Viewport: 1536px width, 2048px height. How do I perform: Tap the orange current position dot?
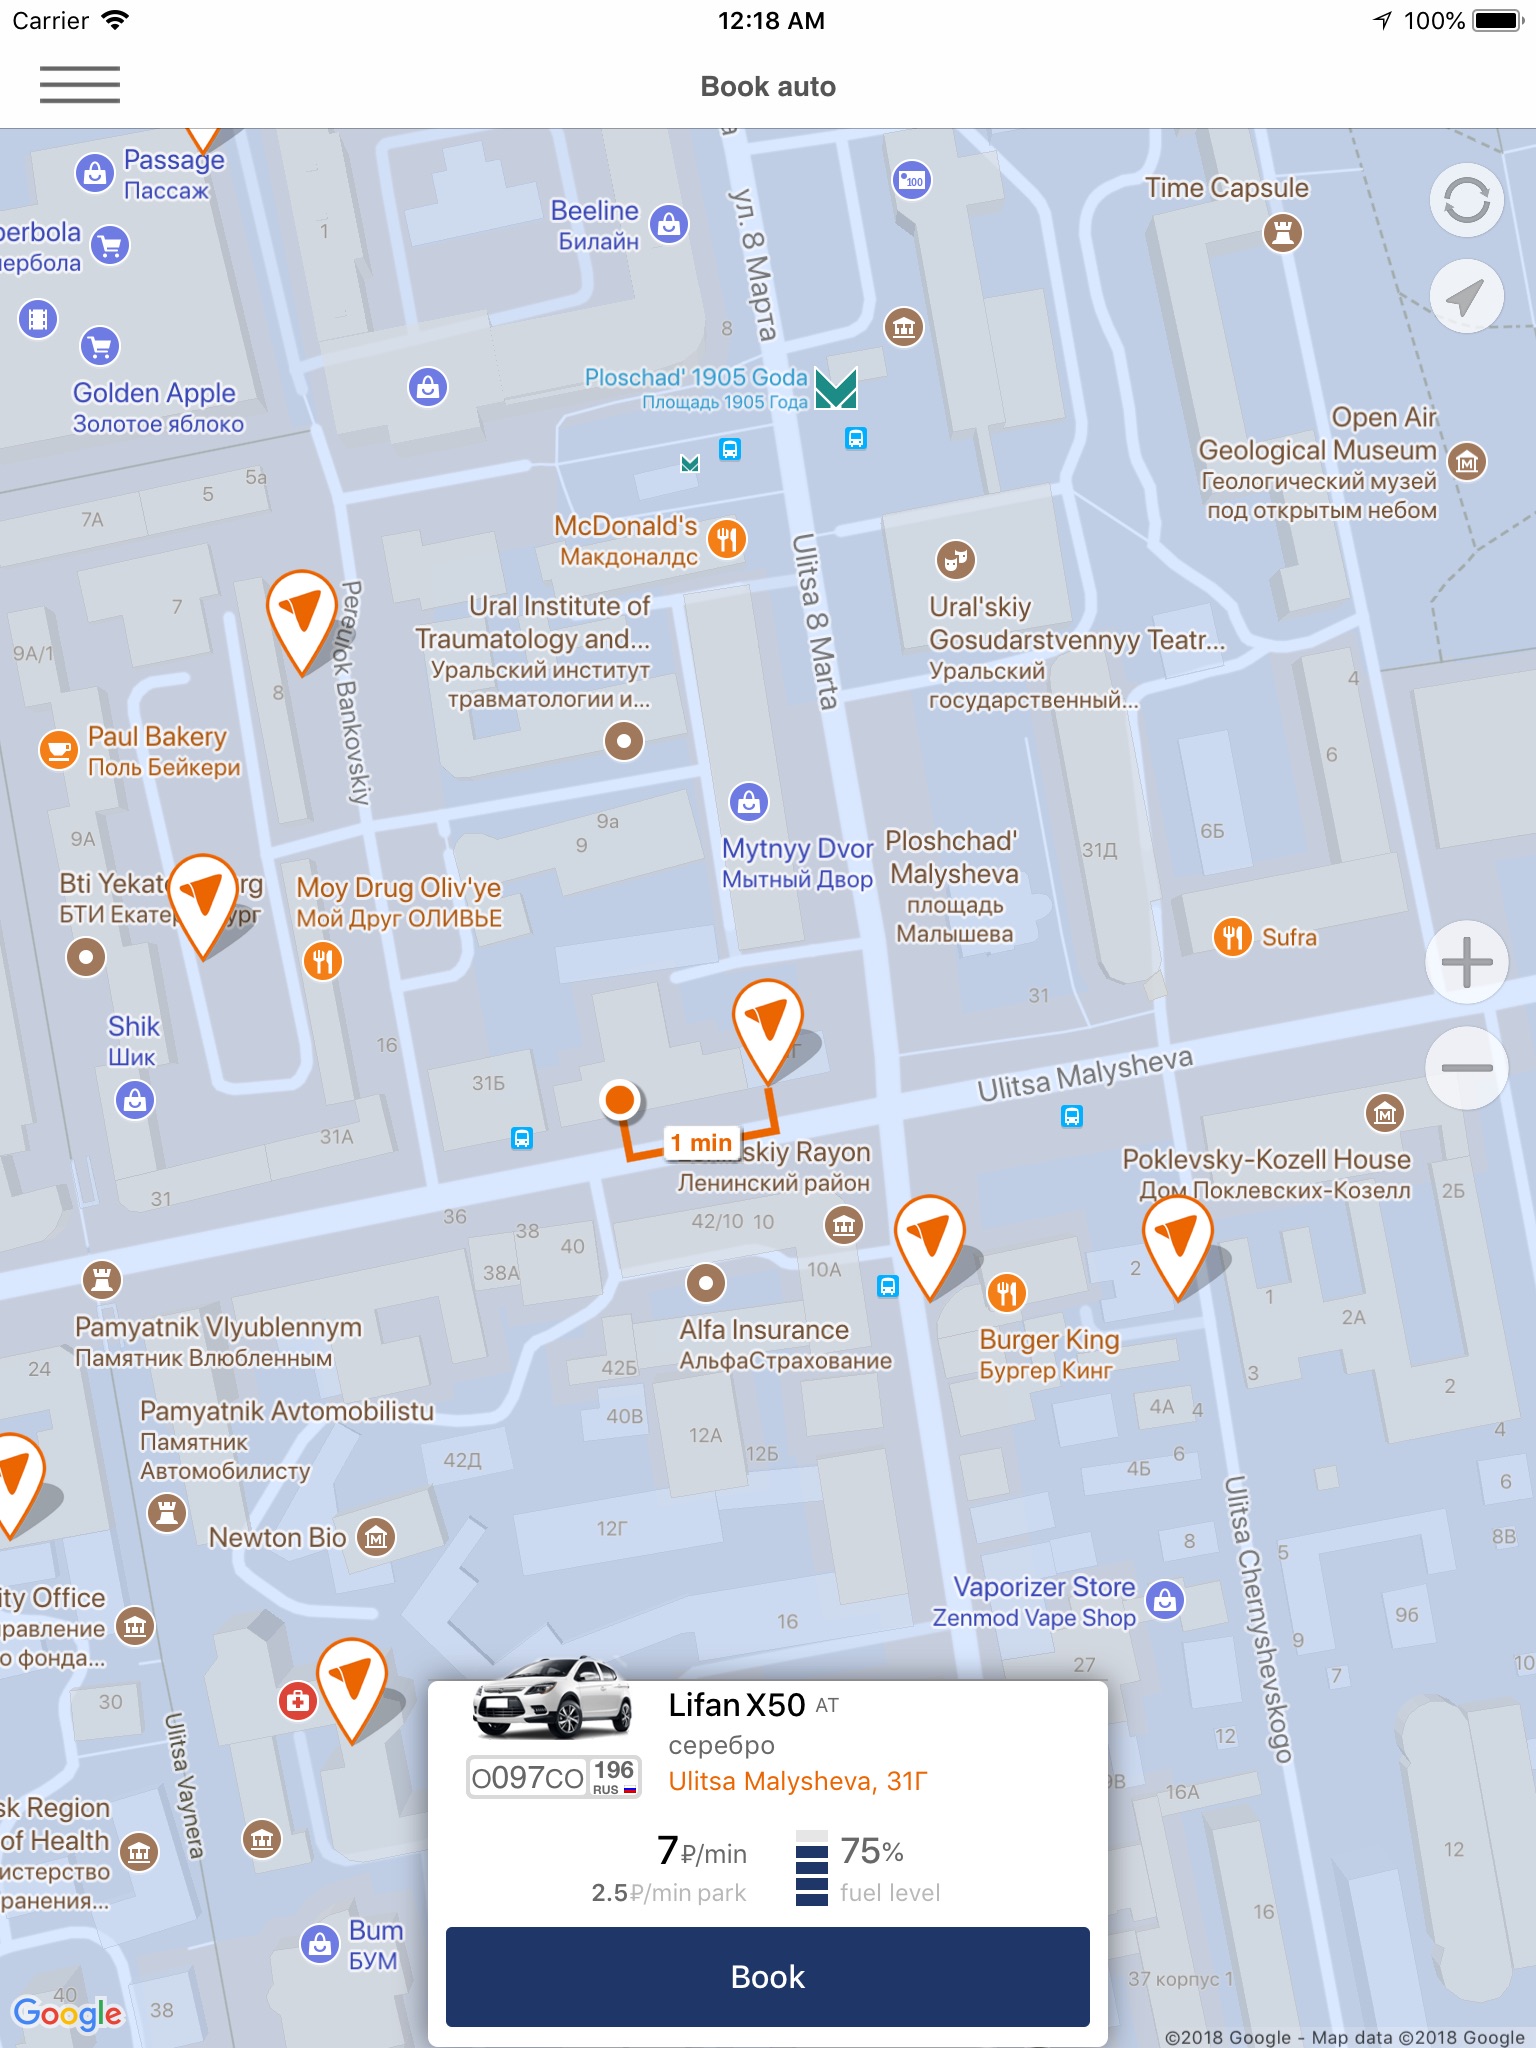click(x=620, y=1100)
